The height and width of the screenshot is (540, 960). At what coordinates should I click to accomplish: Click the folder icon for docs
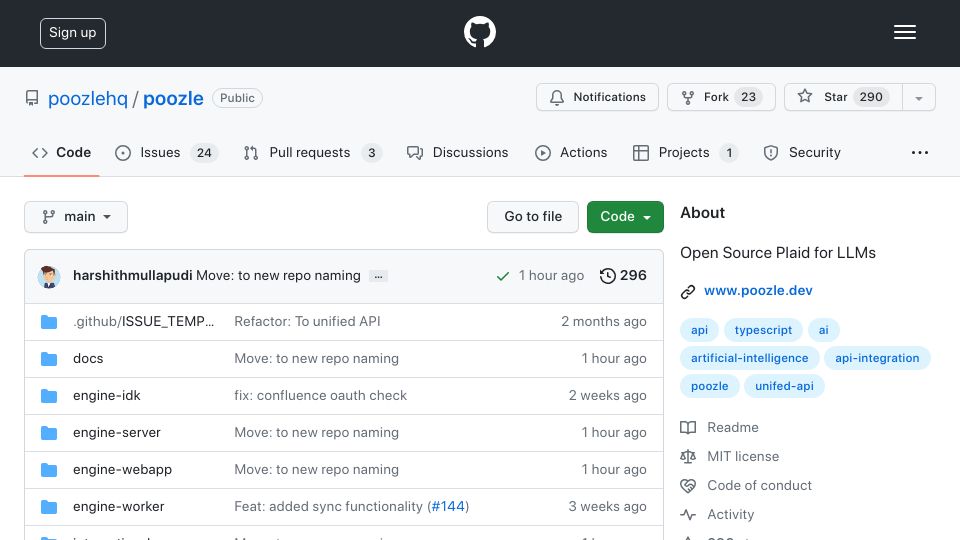tap(49, 359)
